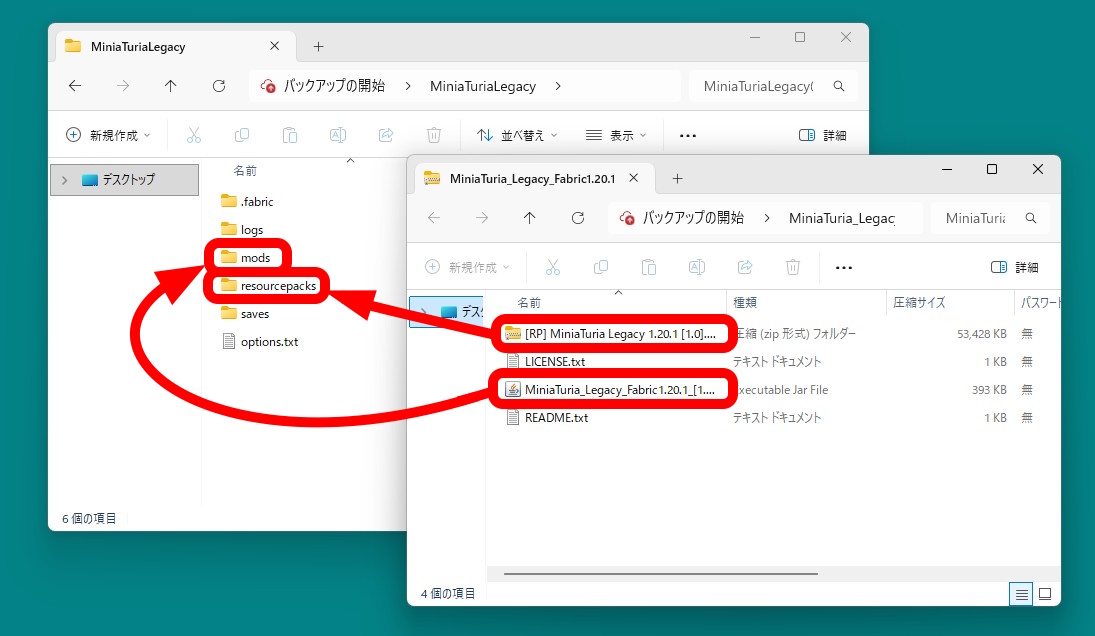Open the 新規作成 new item menu
Image resolution: width=1095 pixels, height=636 pixels.
108,135
